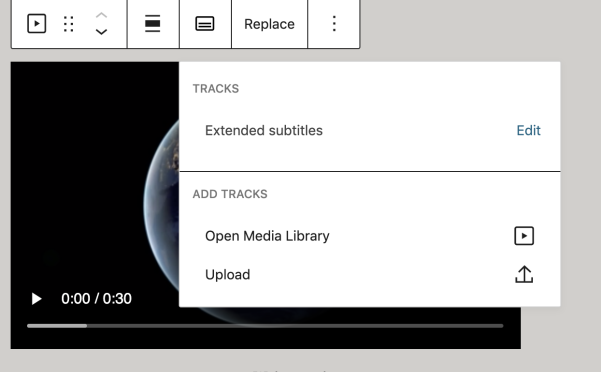Click the video progress bar
The width and height of the screenshot is (601, 372).
(265, 326)
